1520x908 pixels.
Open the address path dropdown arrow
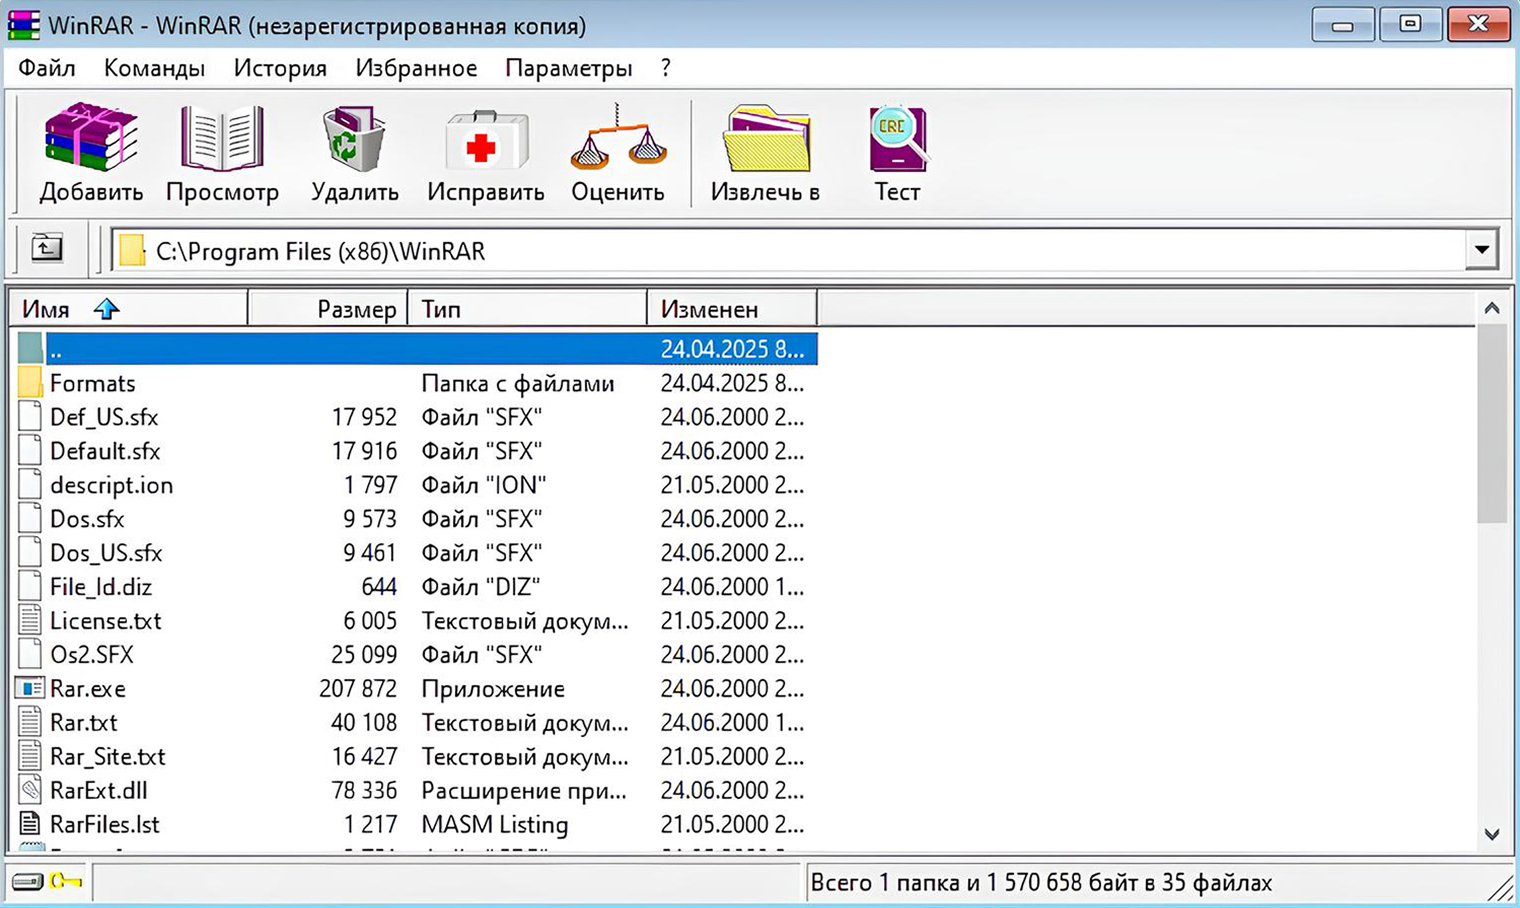(1481, 250)
